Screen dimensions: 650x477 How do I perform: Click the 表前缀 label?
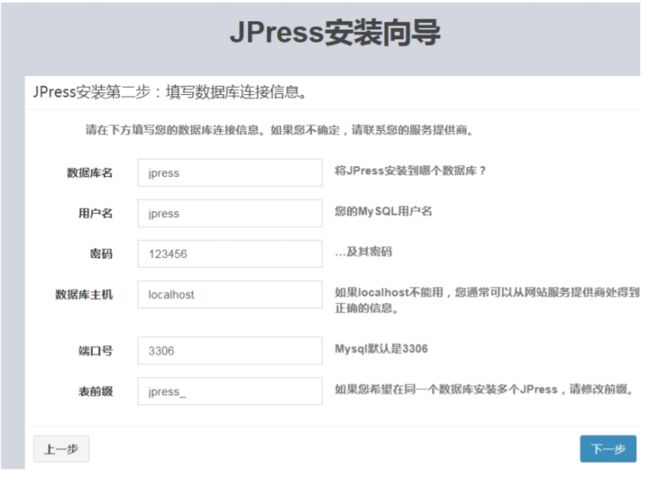click(x=95, y=391)
